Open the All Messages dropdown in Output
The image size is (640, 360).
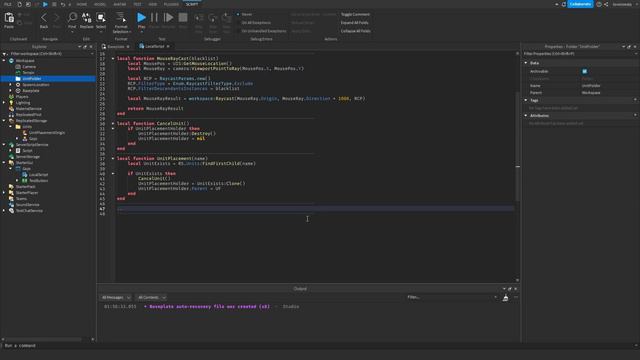116,298
